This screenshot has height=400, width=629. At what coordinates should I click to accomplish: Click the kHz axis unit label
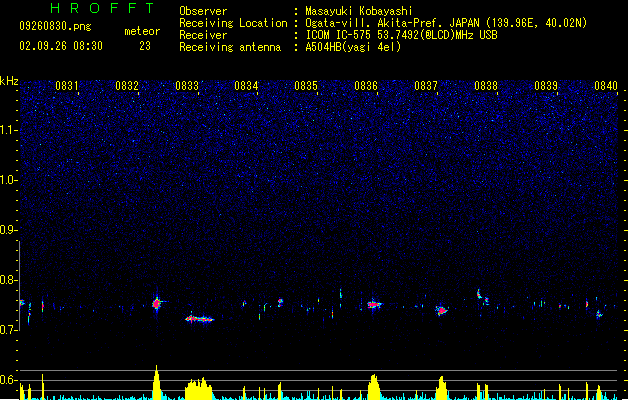coord(9,81)
